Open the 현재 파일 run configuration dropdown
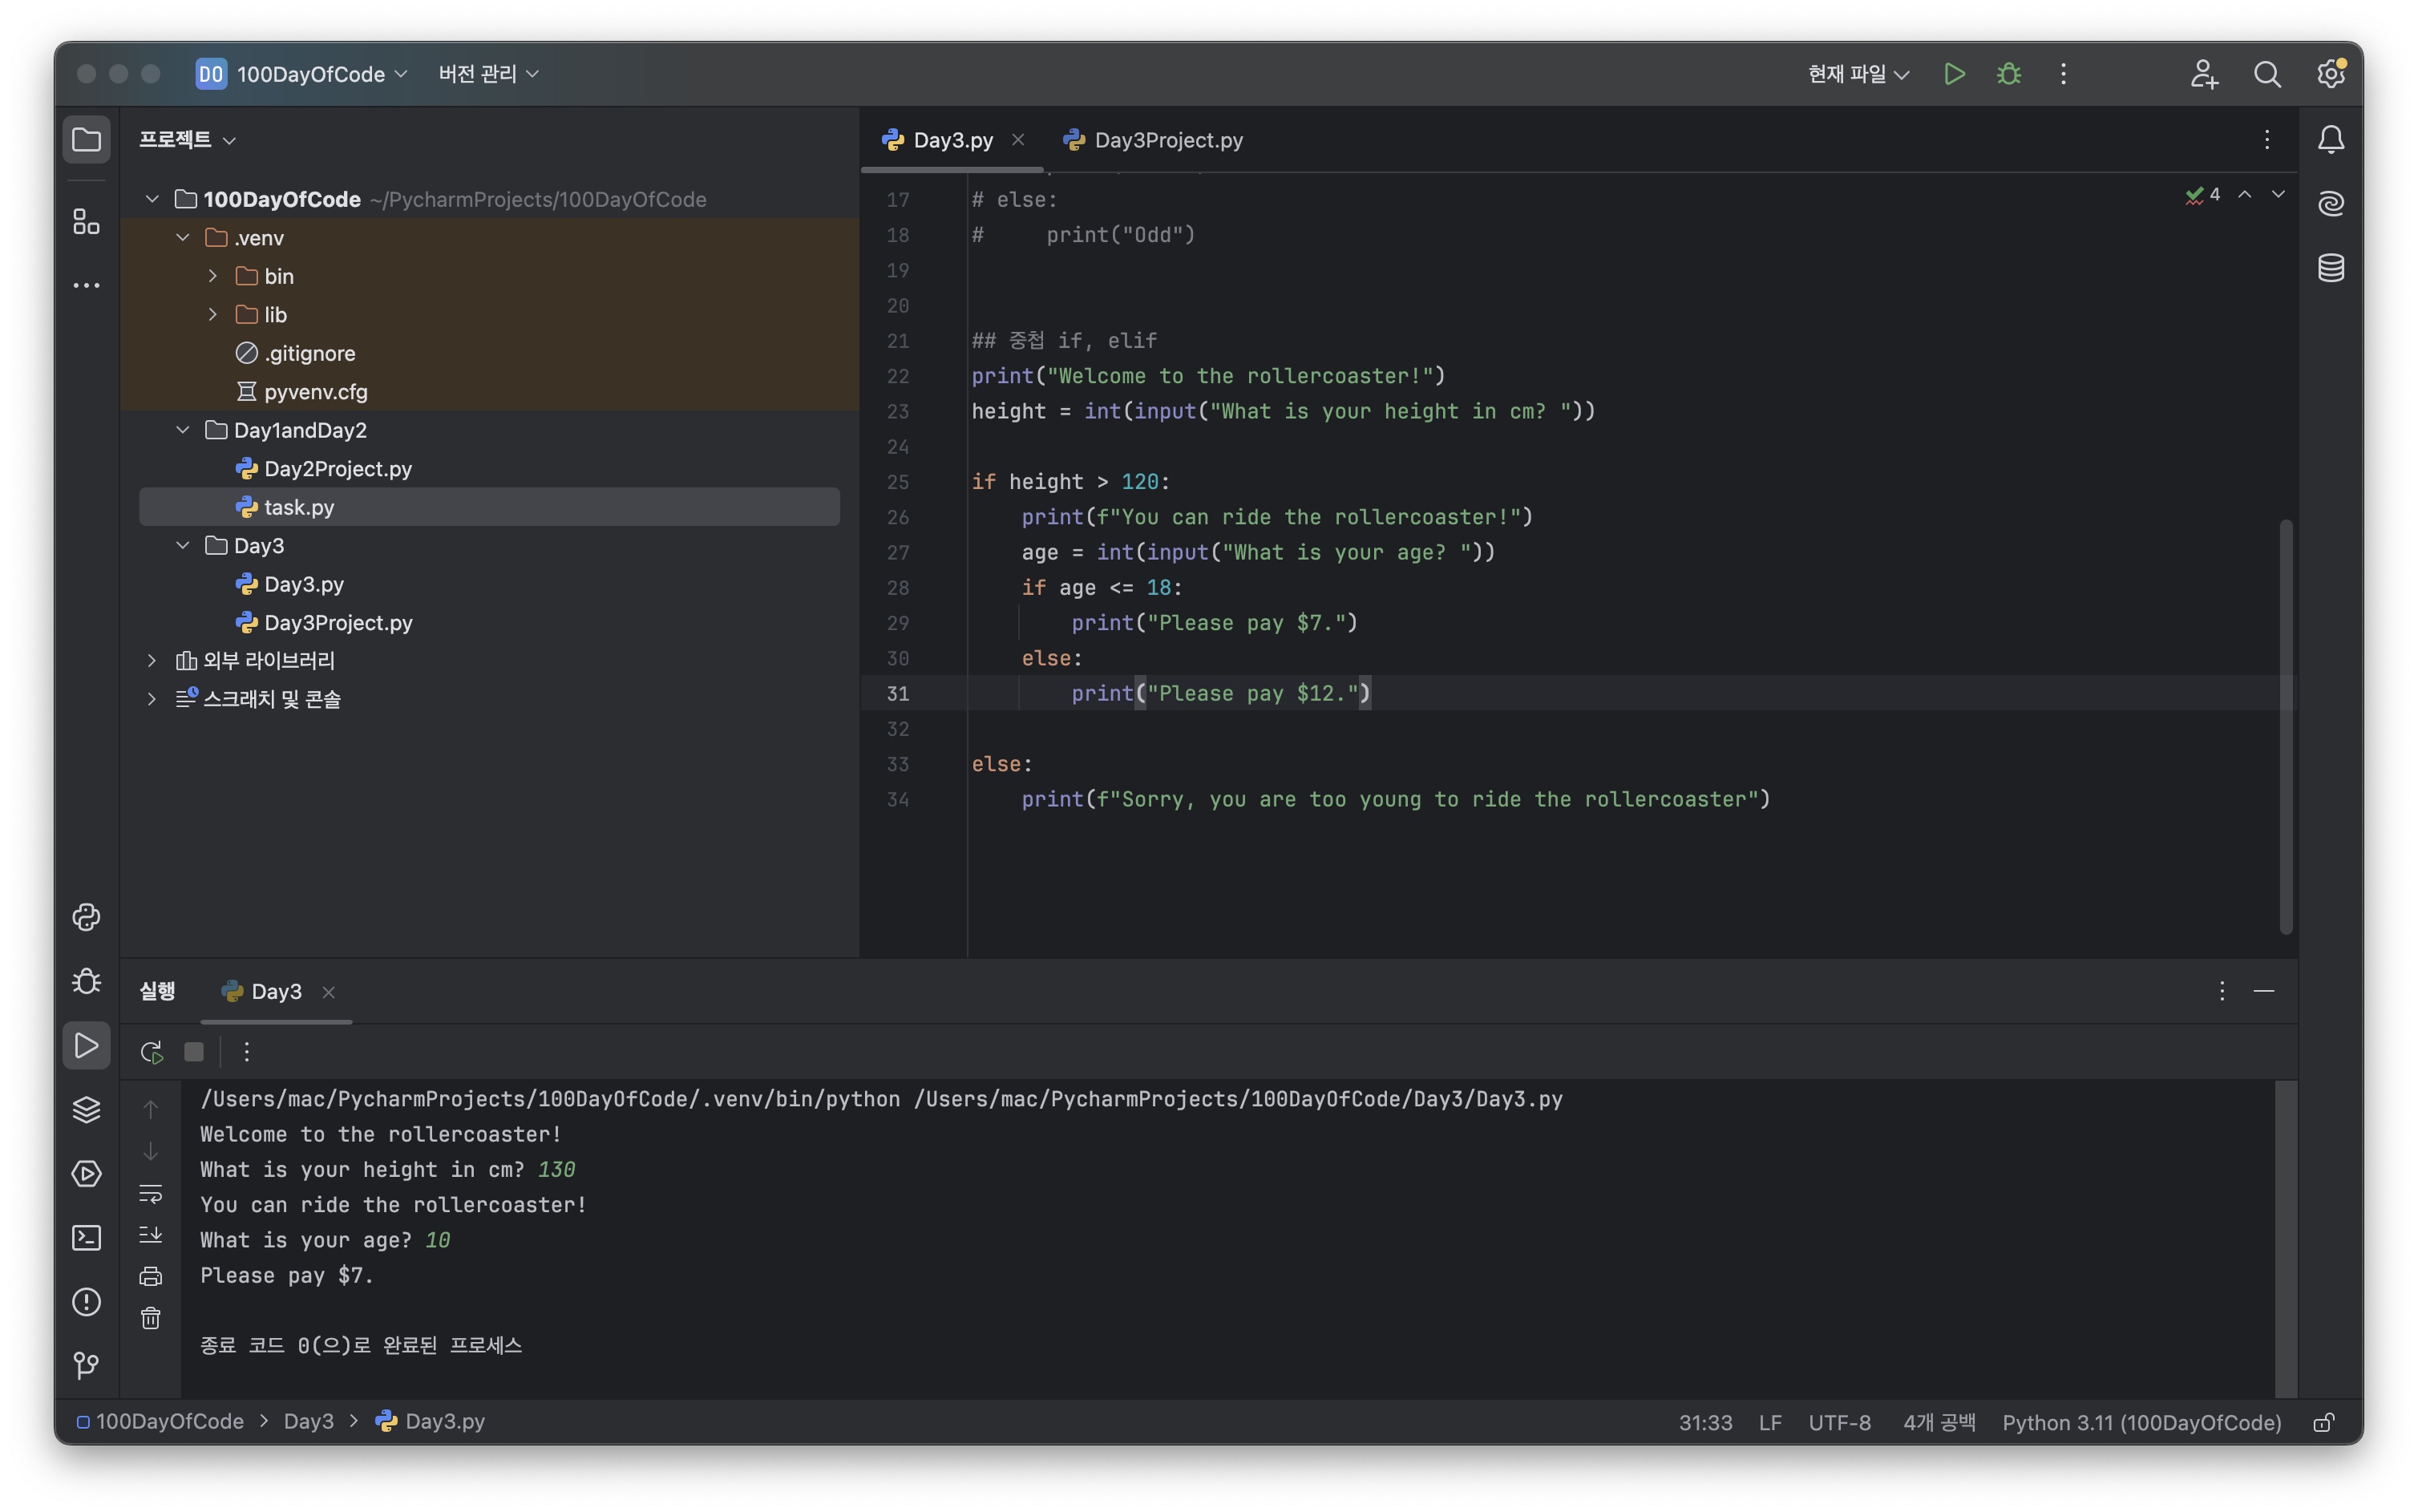 tap(1858, 74)
